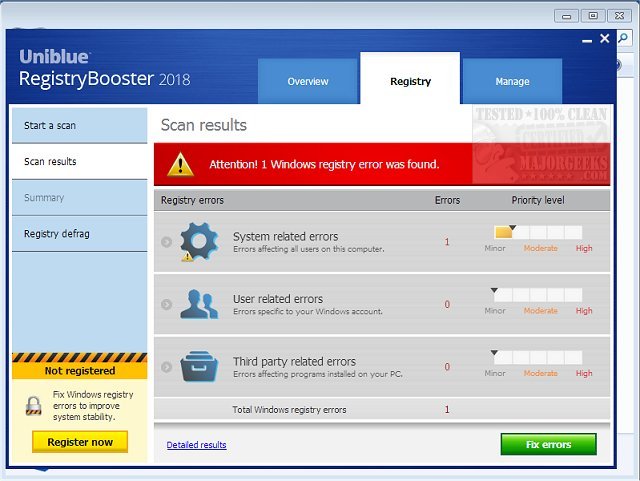
Task: Click the yellow warning triangle in the red banner
Action: click(x=180, y=165)
